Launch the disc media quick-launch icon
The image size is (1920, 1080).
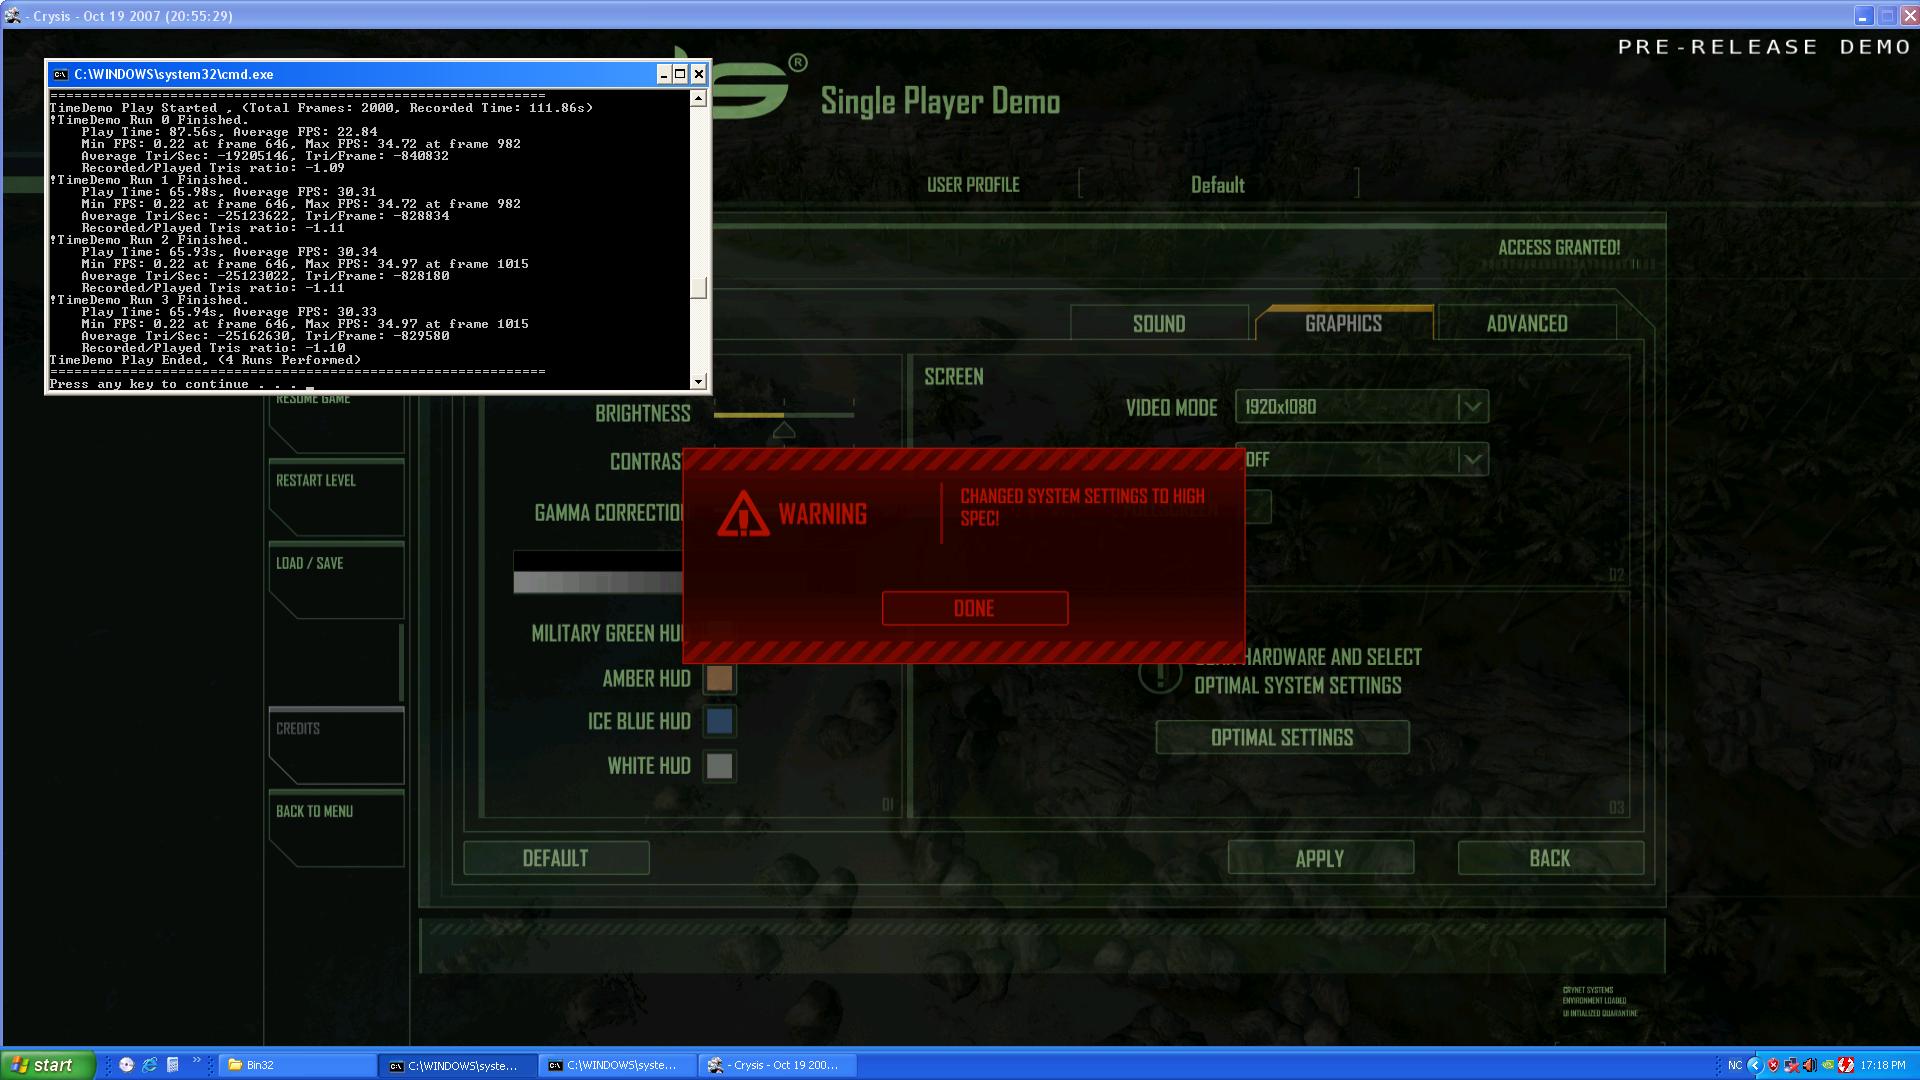(x=126, y=1065)
